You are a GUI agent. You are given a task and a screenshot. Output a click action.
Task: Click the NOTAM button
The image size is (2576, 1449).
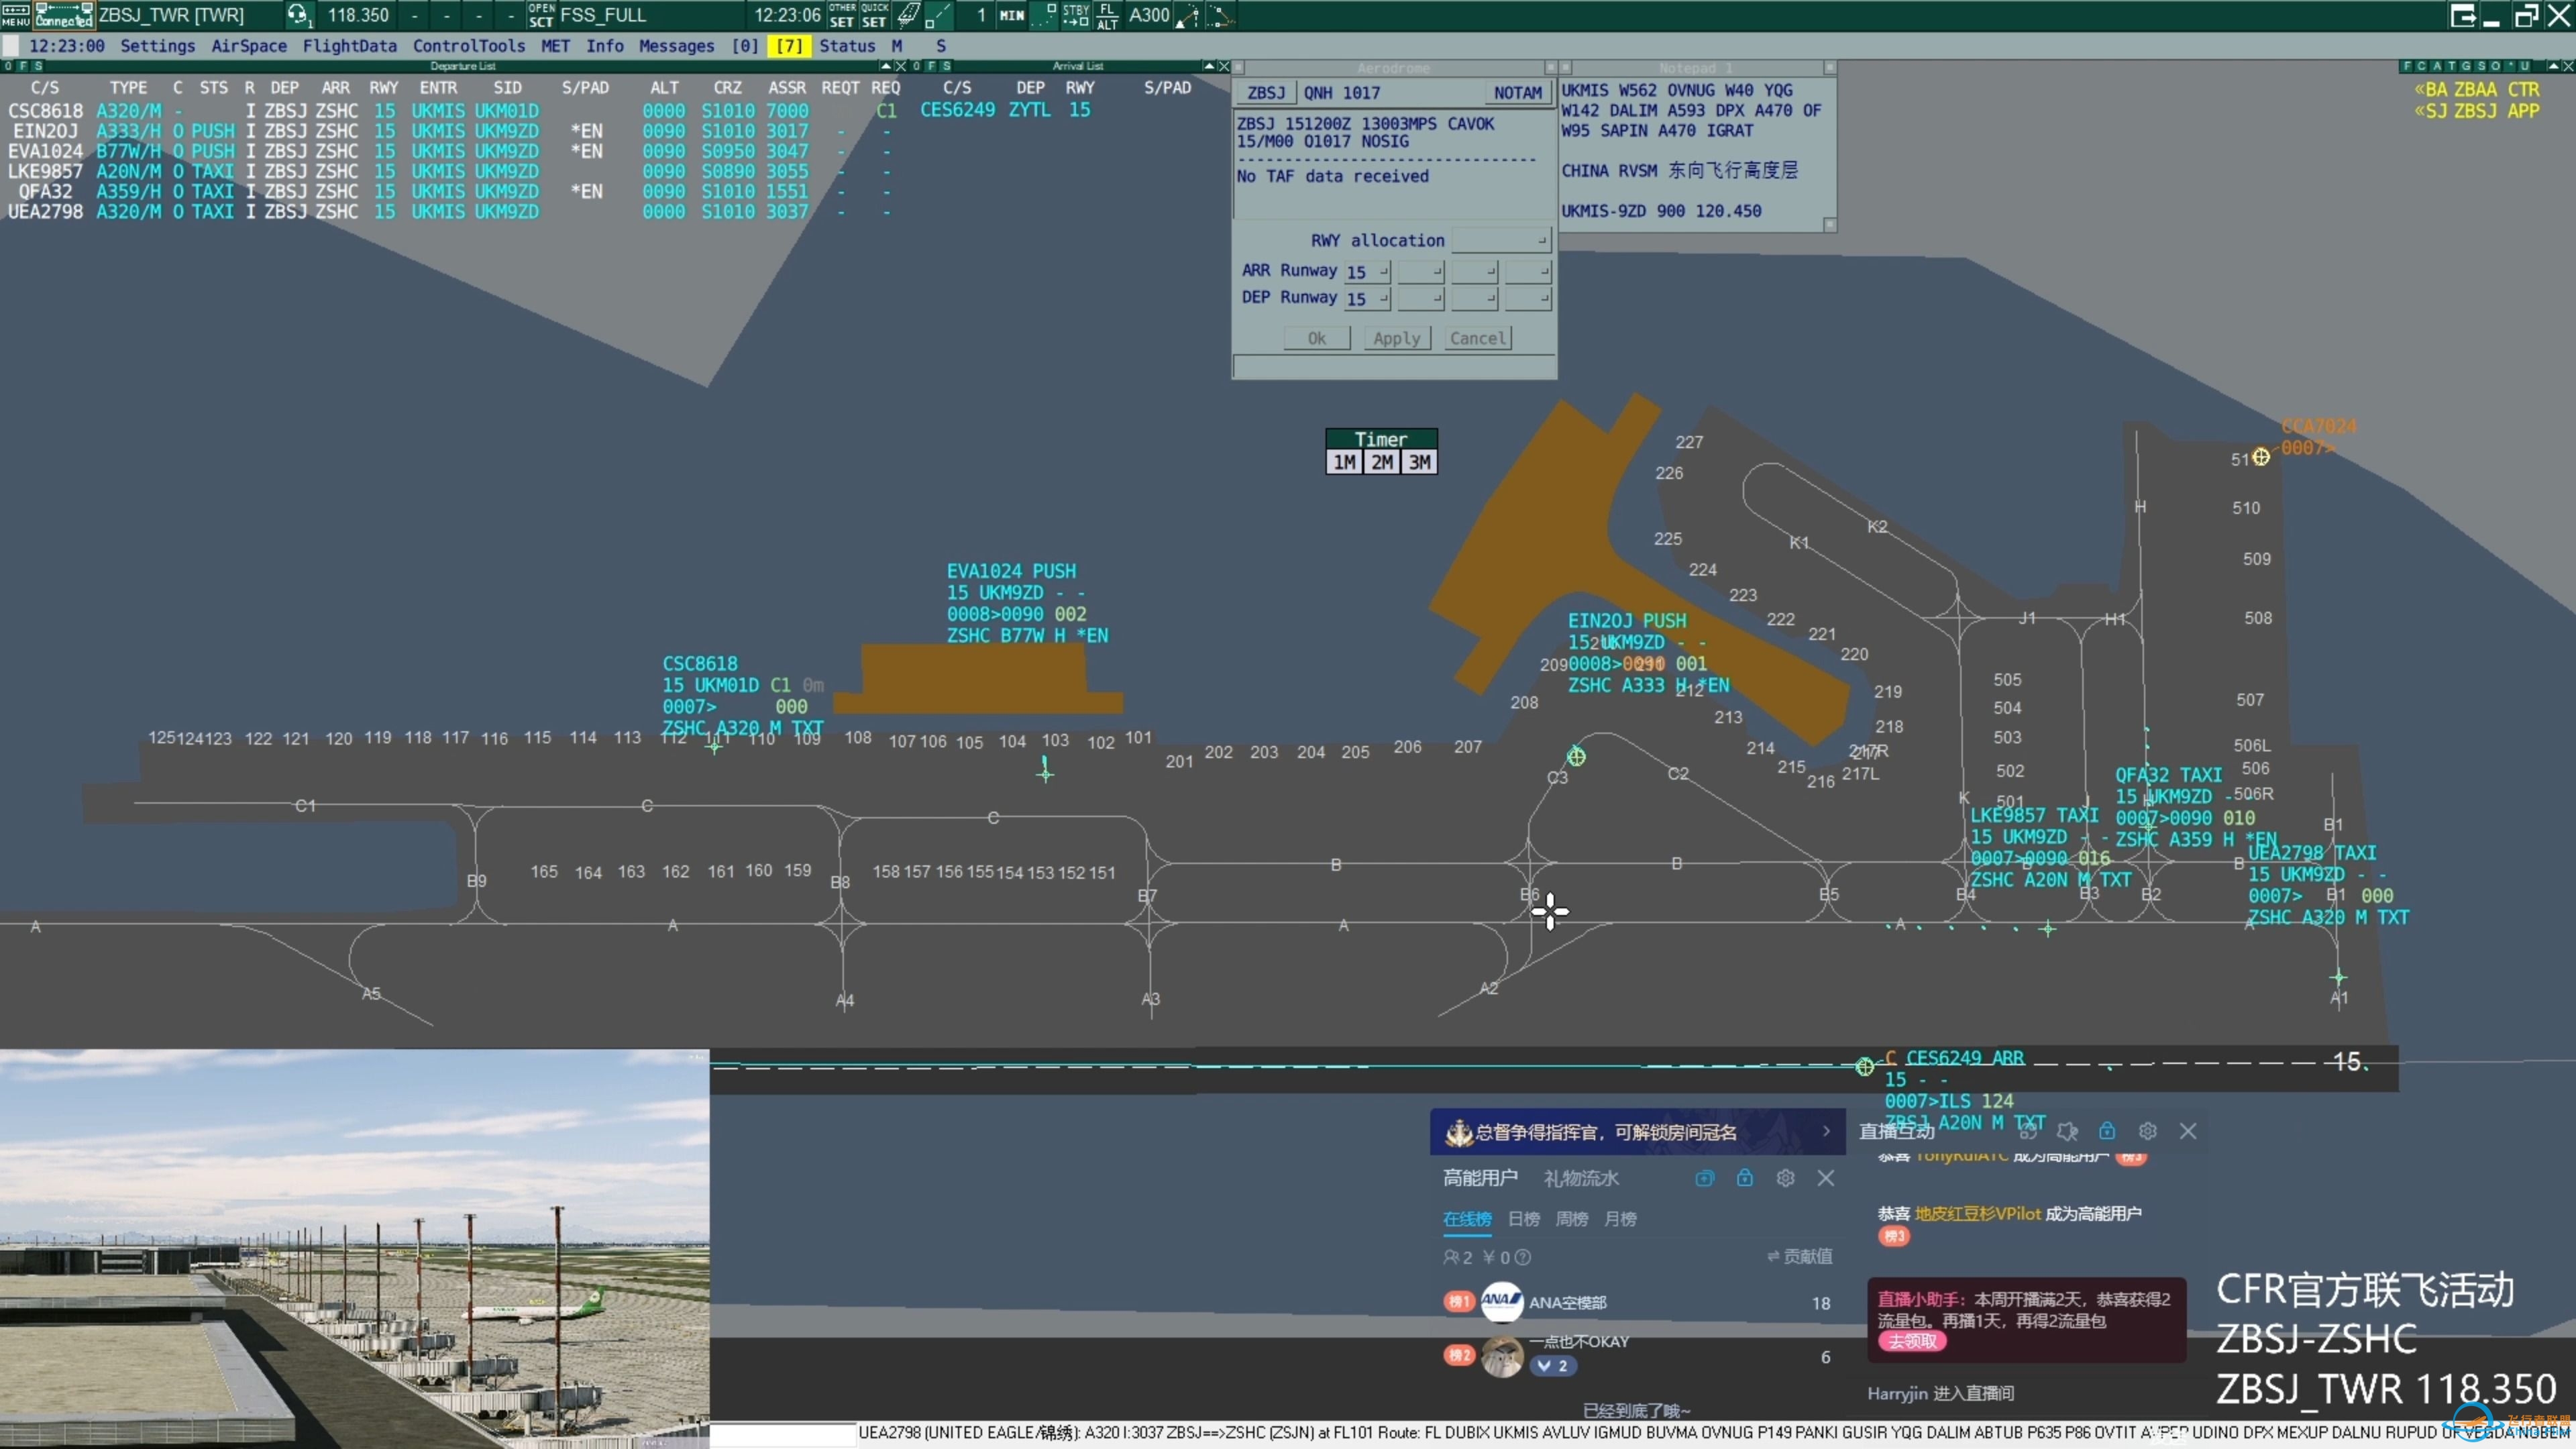pyautogui.click(x=1517, y=93)
